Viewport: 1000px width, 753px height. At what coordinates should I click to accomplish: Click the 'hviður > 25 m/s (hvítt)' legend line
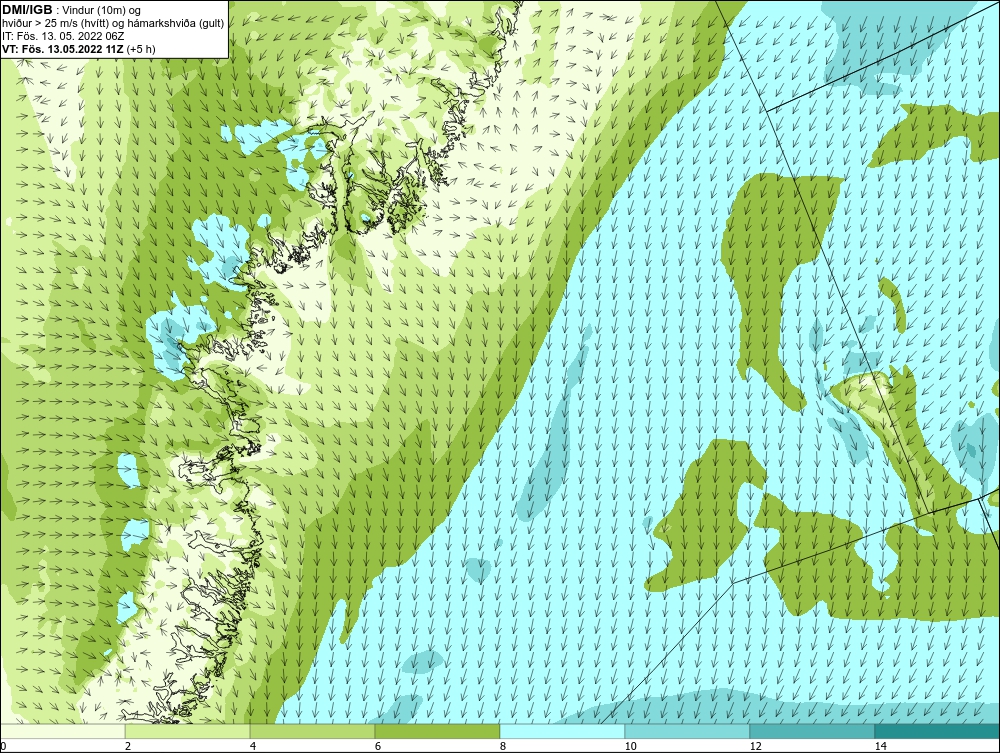coord(113,23)
